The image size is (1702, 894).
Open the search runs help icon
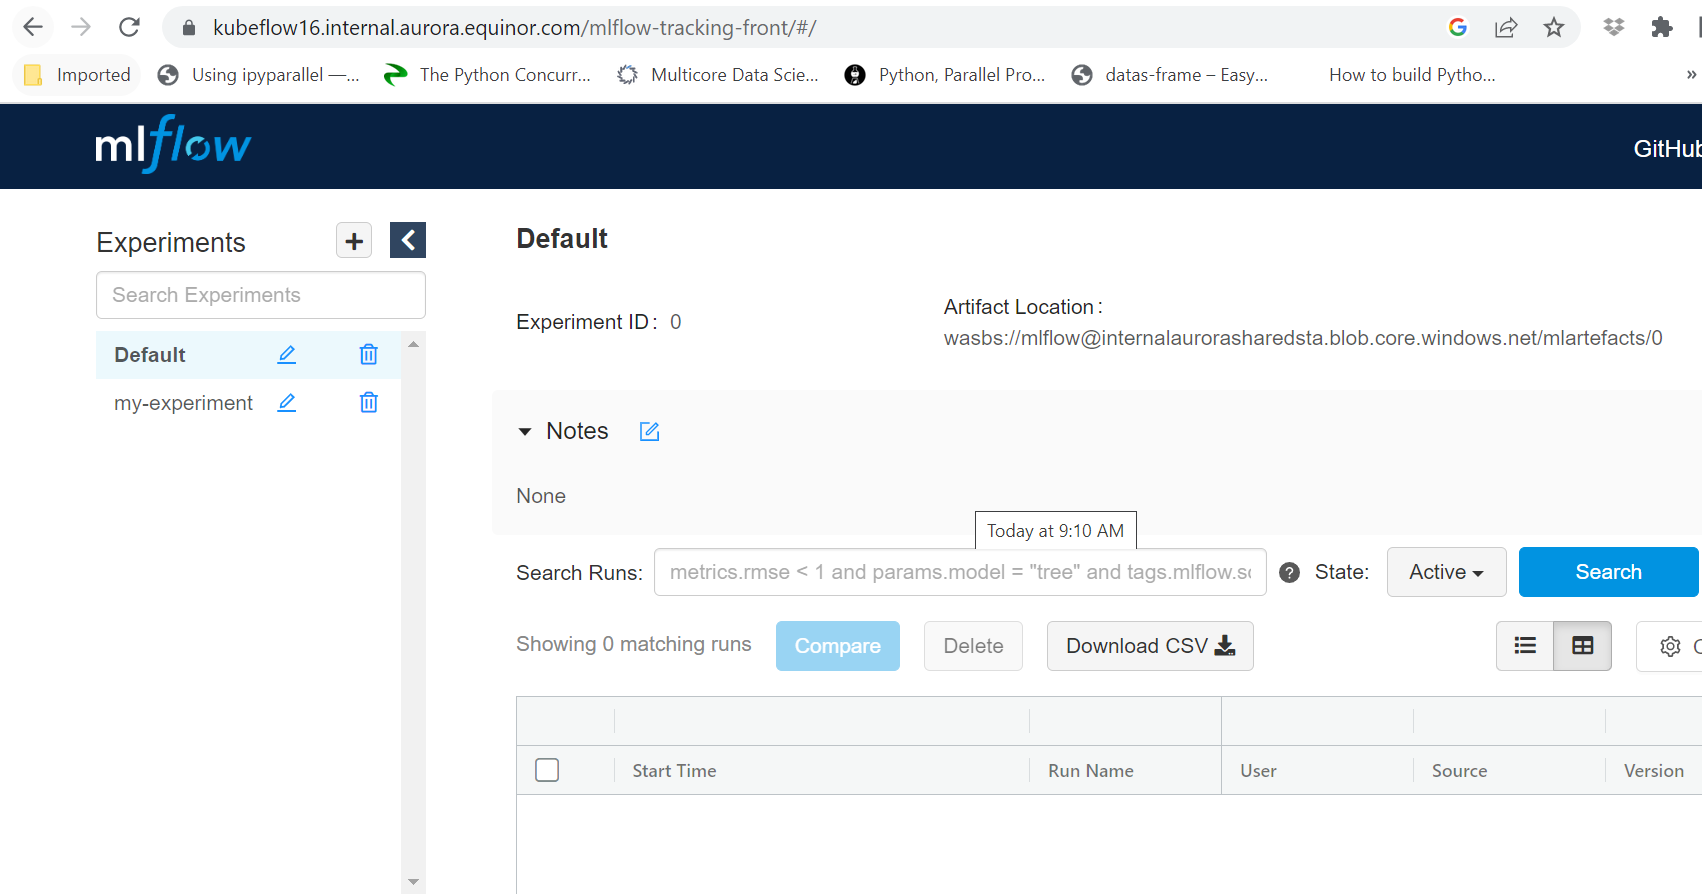tap(1290, 573)
